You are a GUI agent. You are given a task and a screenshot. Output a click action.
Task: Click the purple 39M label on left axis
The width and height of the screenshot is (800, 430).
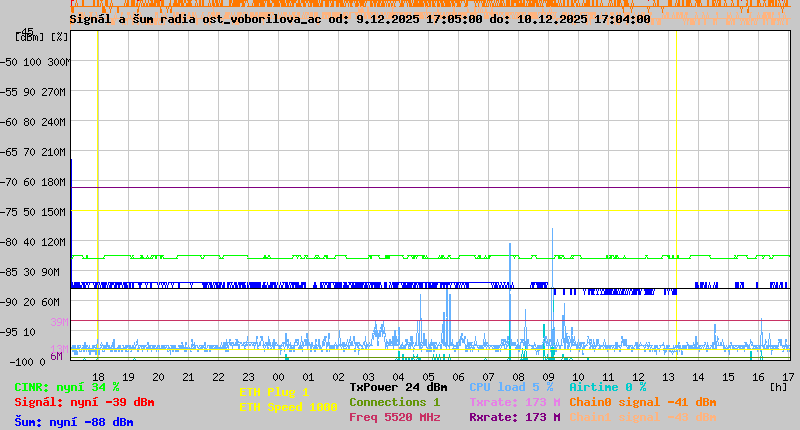[x=59, y=322]
